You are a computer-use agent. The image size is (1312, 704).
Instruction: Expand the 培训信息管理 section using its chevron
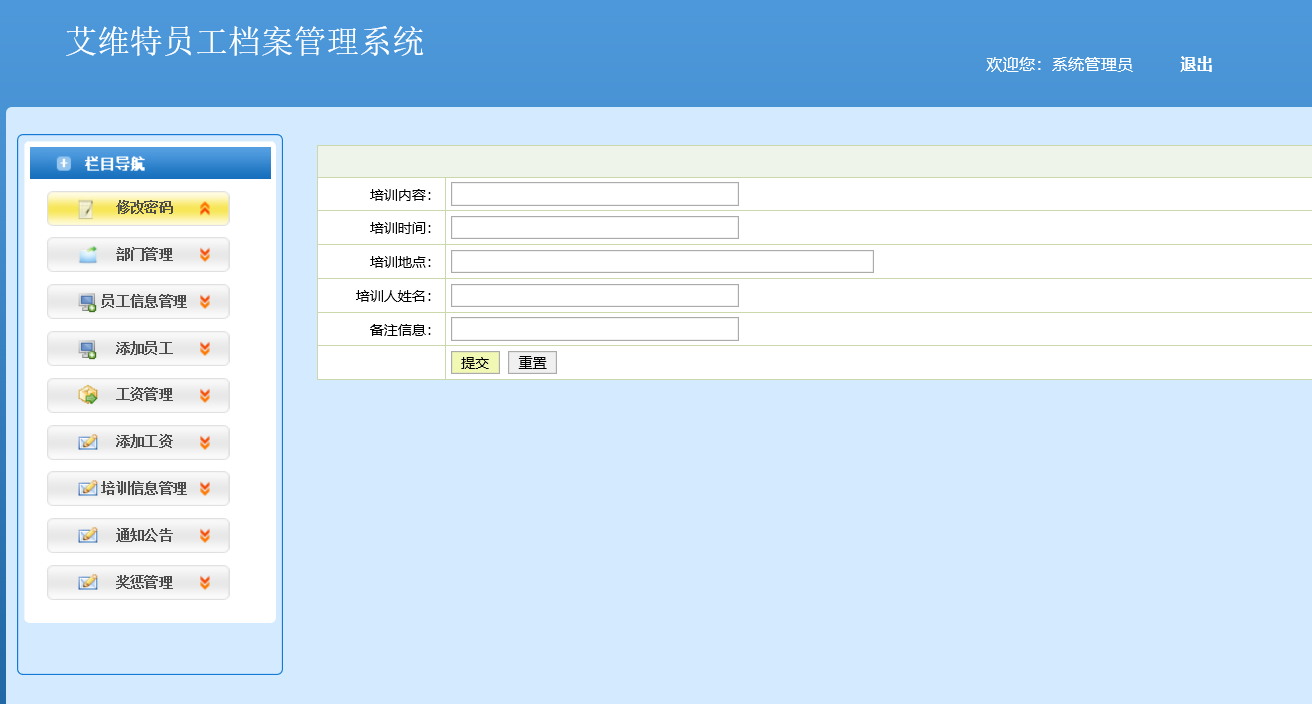point(205,489)
